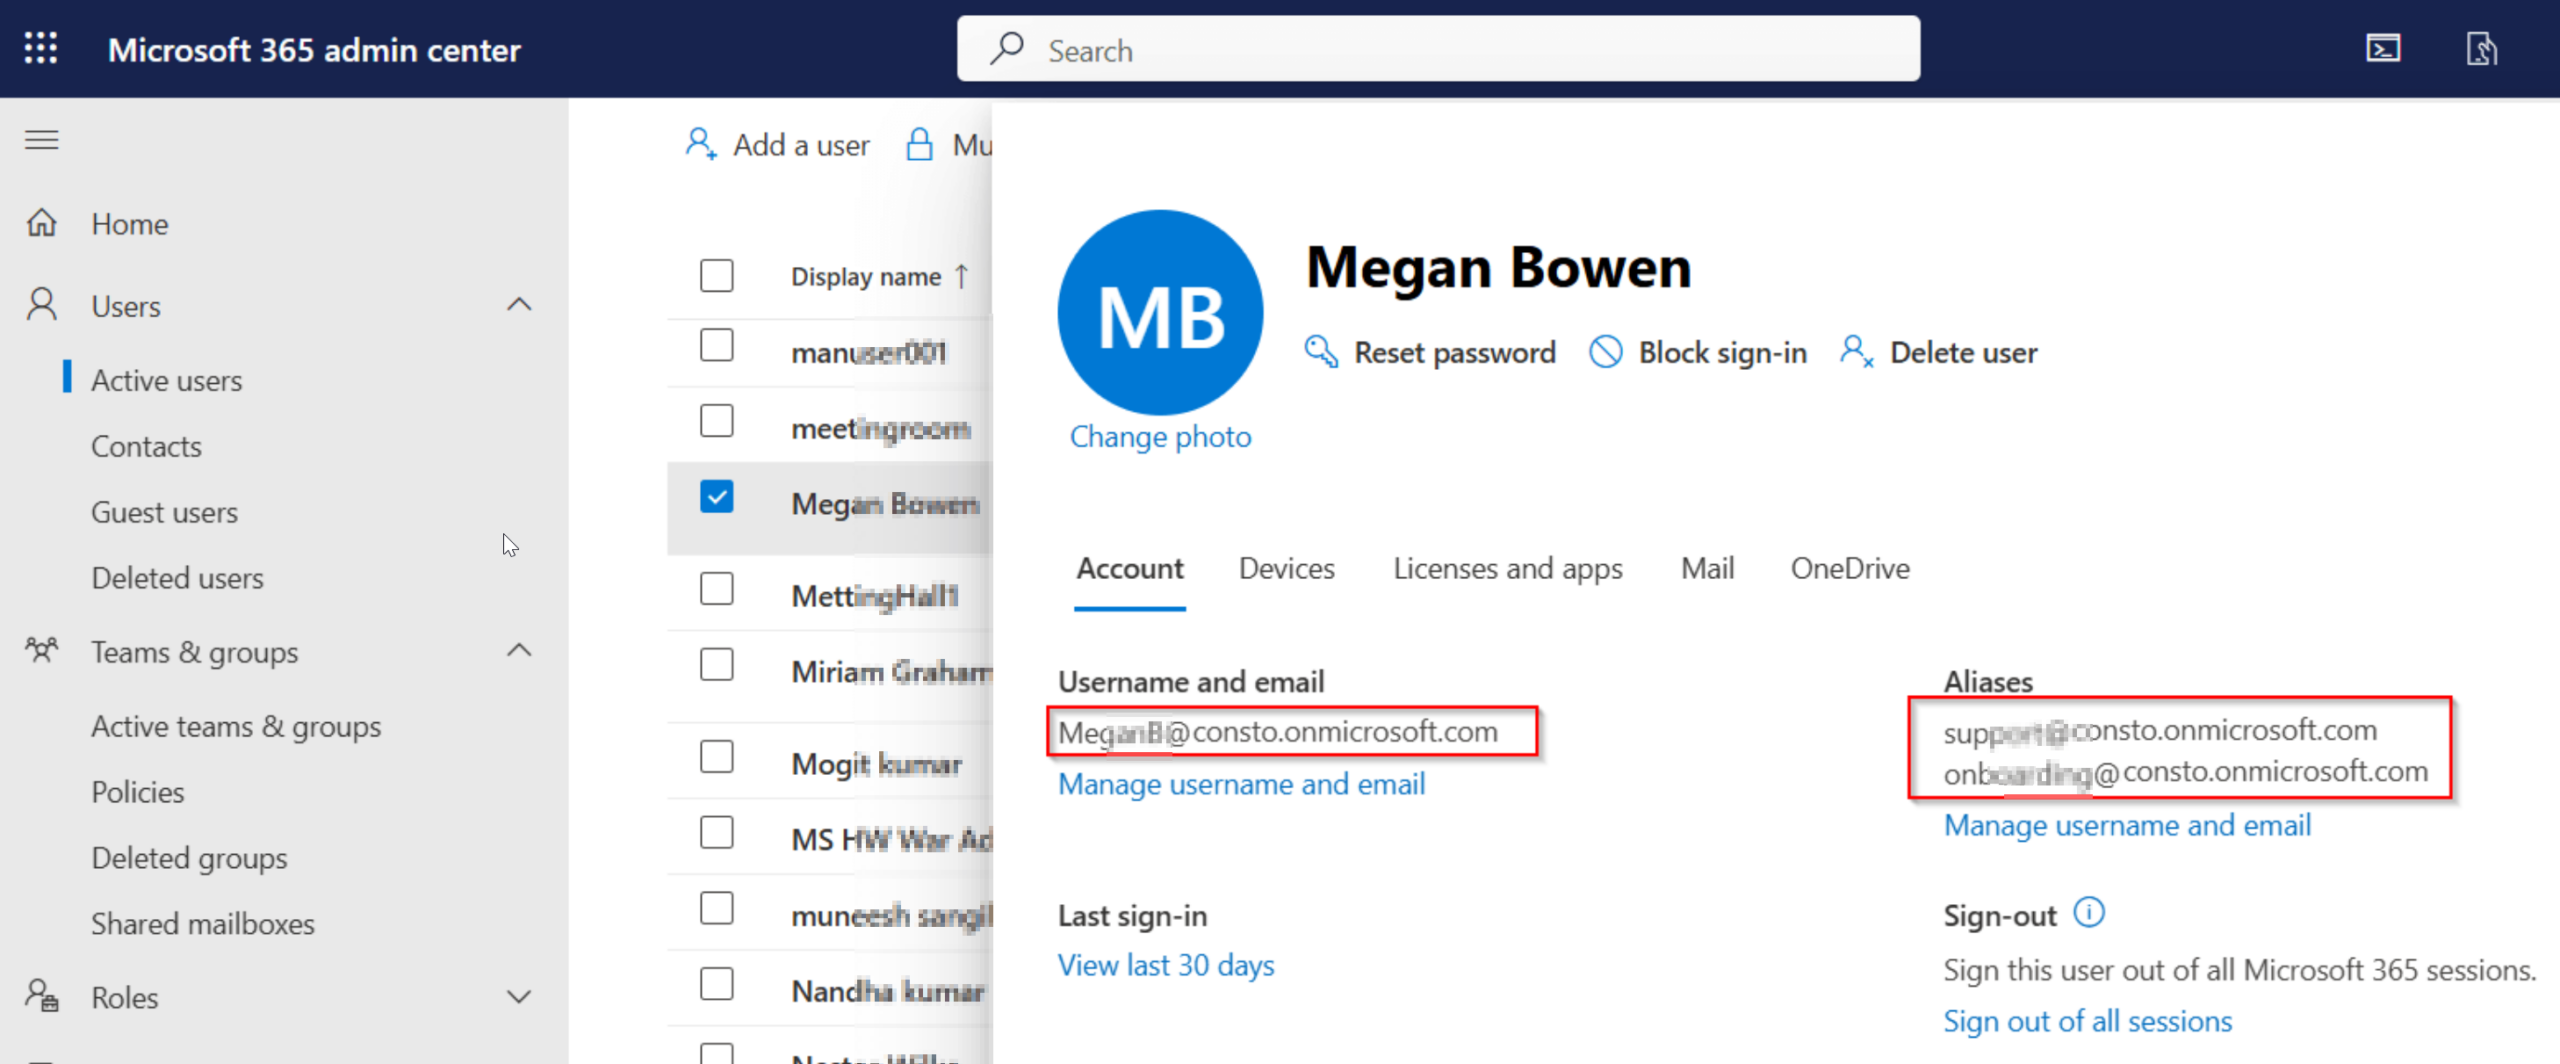Screen dimensions: 2560x1064
Task: Open Active teams & groups
Action: pyautogui.click(x=236, y=727)
